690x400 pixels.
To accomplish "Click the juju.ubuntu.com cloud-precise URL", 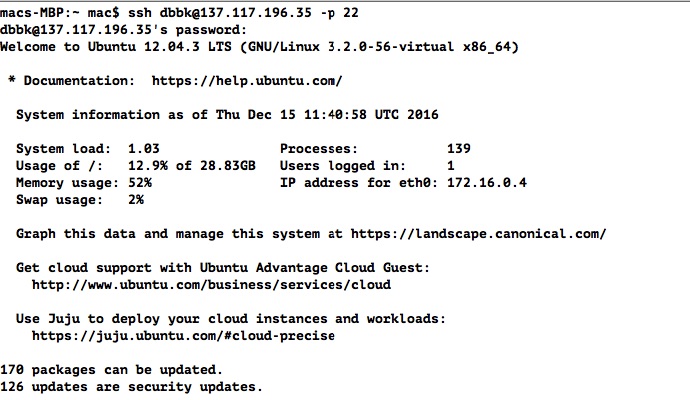I will click(183, 335).
